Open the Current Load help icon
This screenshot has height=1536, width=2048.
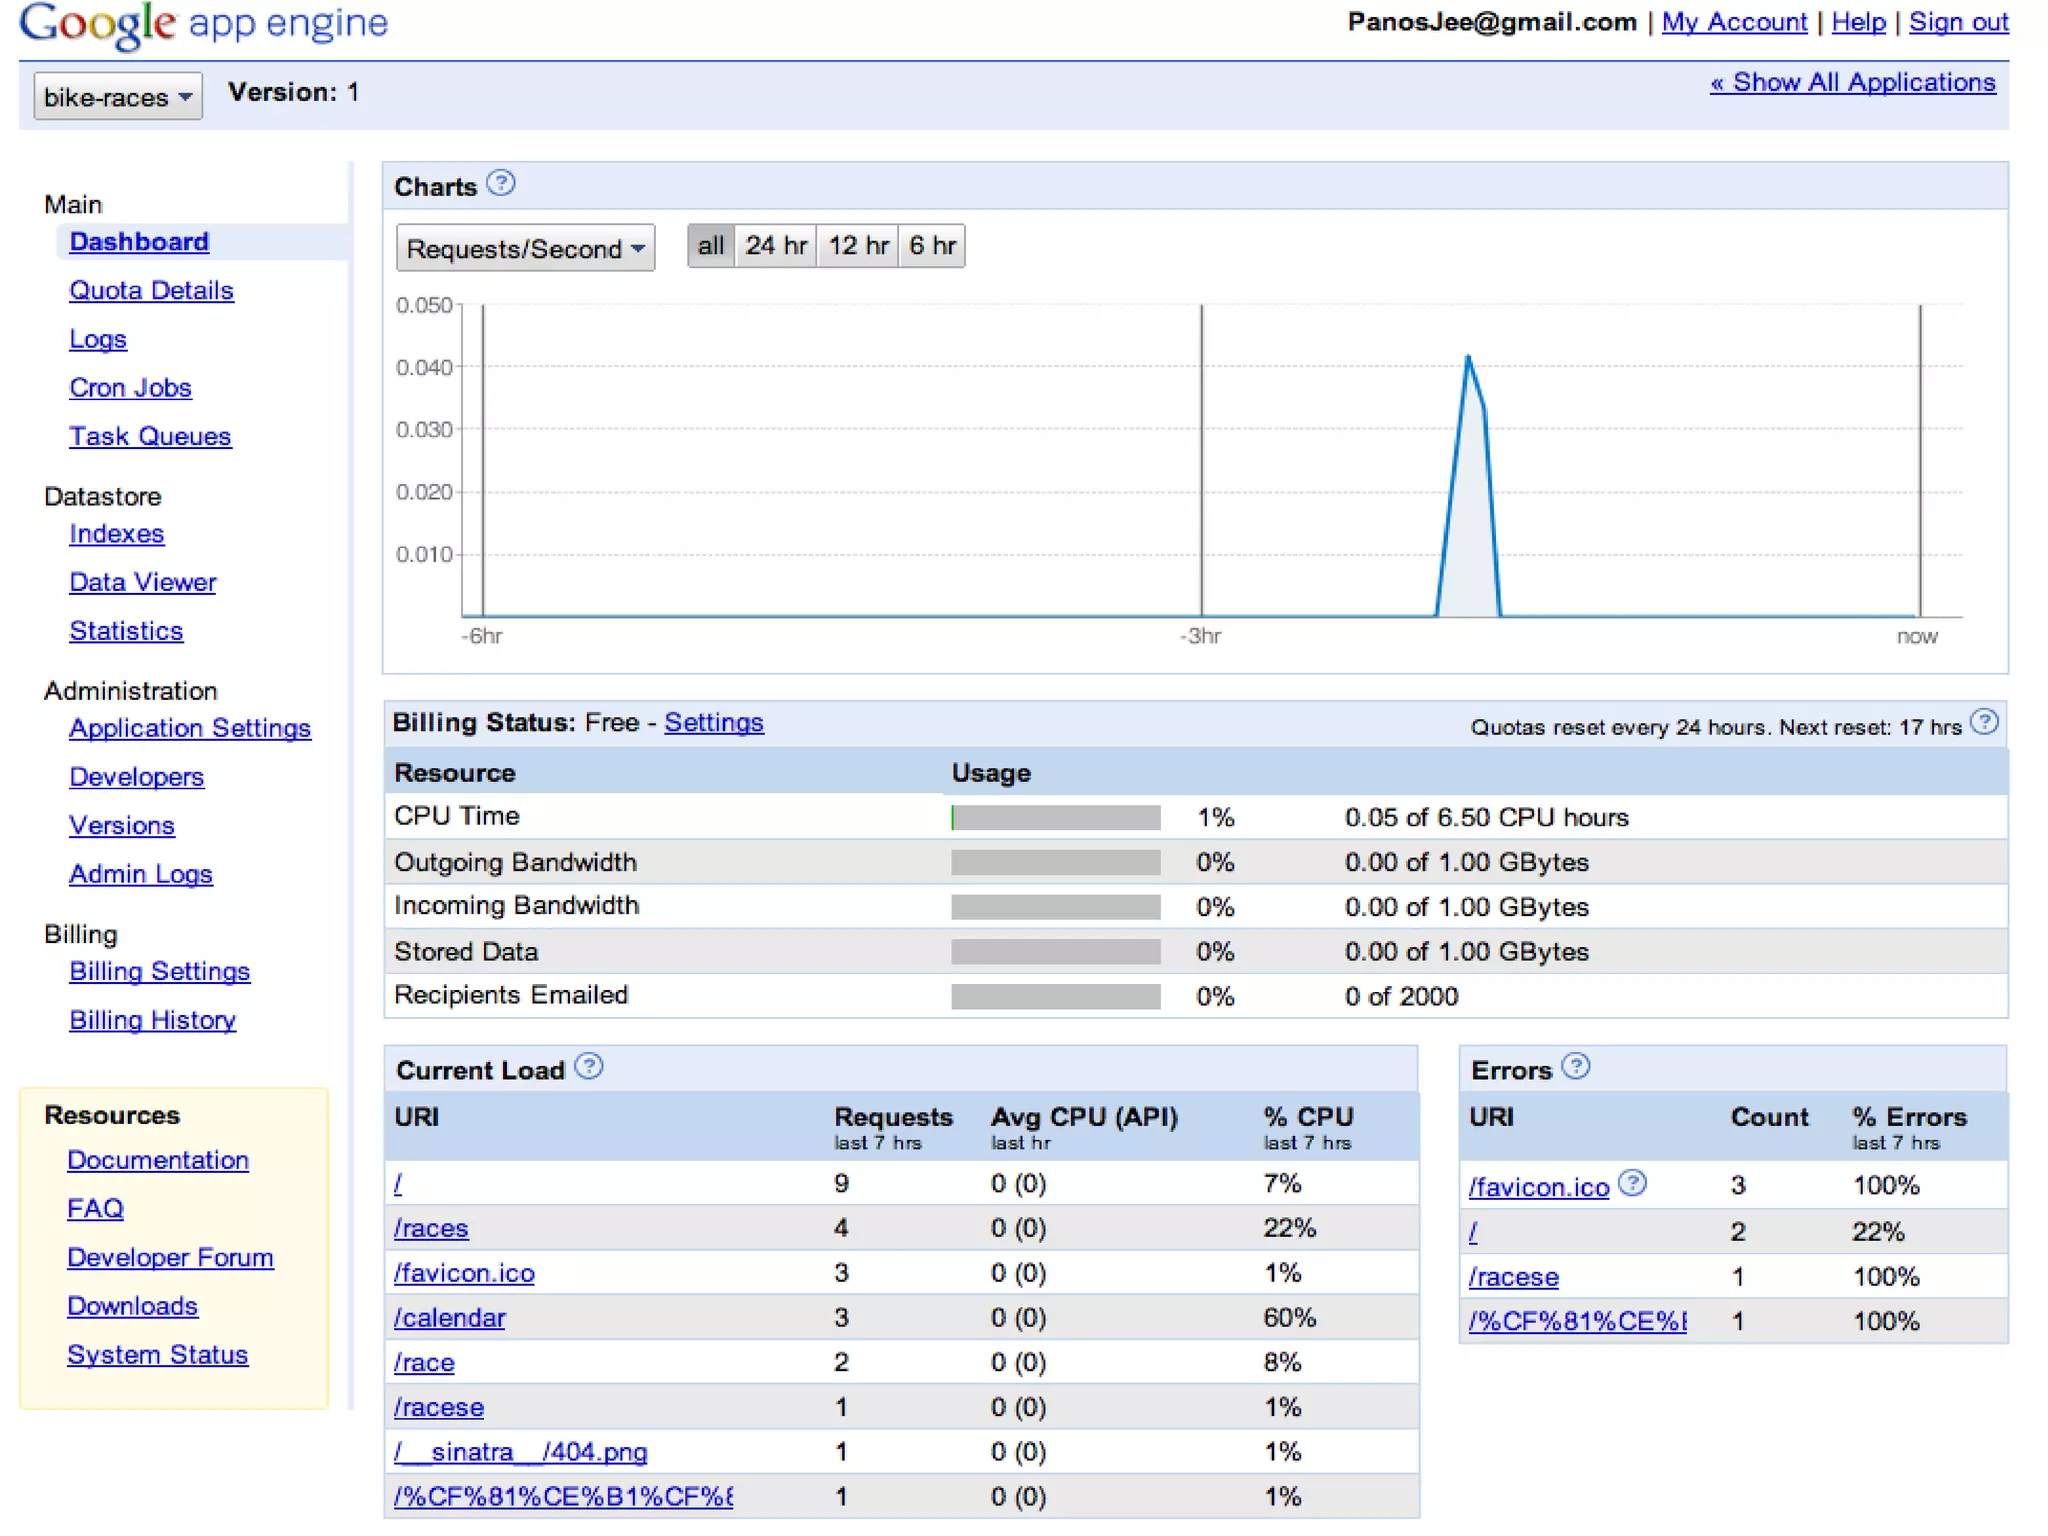[590, 1067]
